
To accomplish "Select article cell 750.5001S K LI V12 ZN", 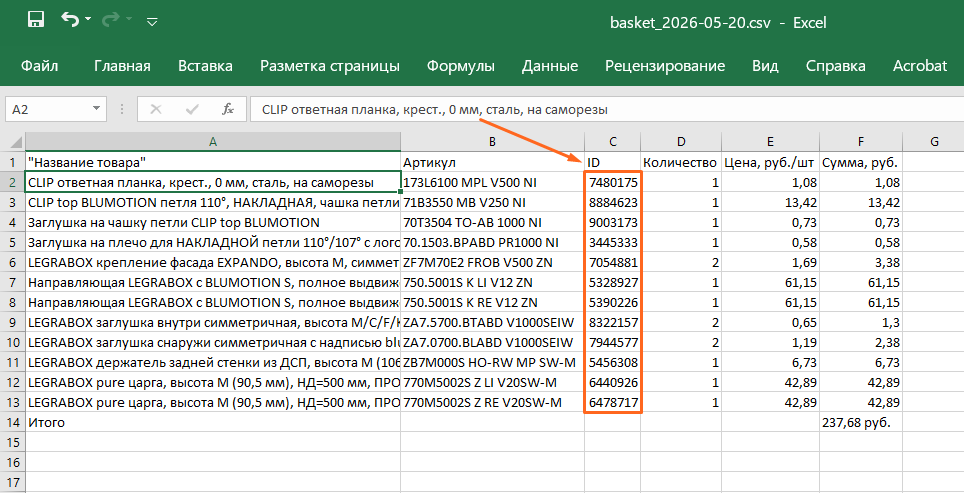I will [492, 282].
